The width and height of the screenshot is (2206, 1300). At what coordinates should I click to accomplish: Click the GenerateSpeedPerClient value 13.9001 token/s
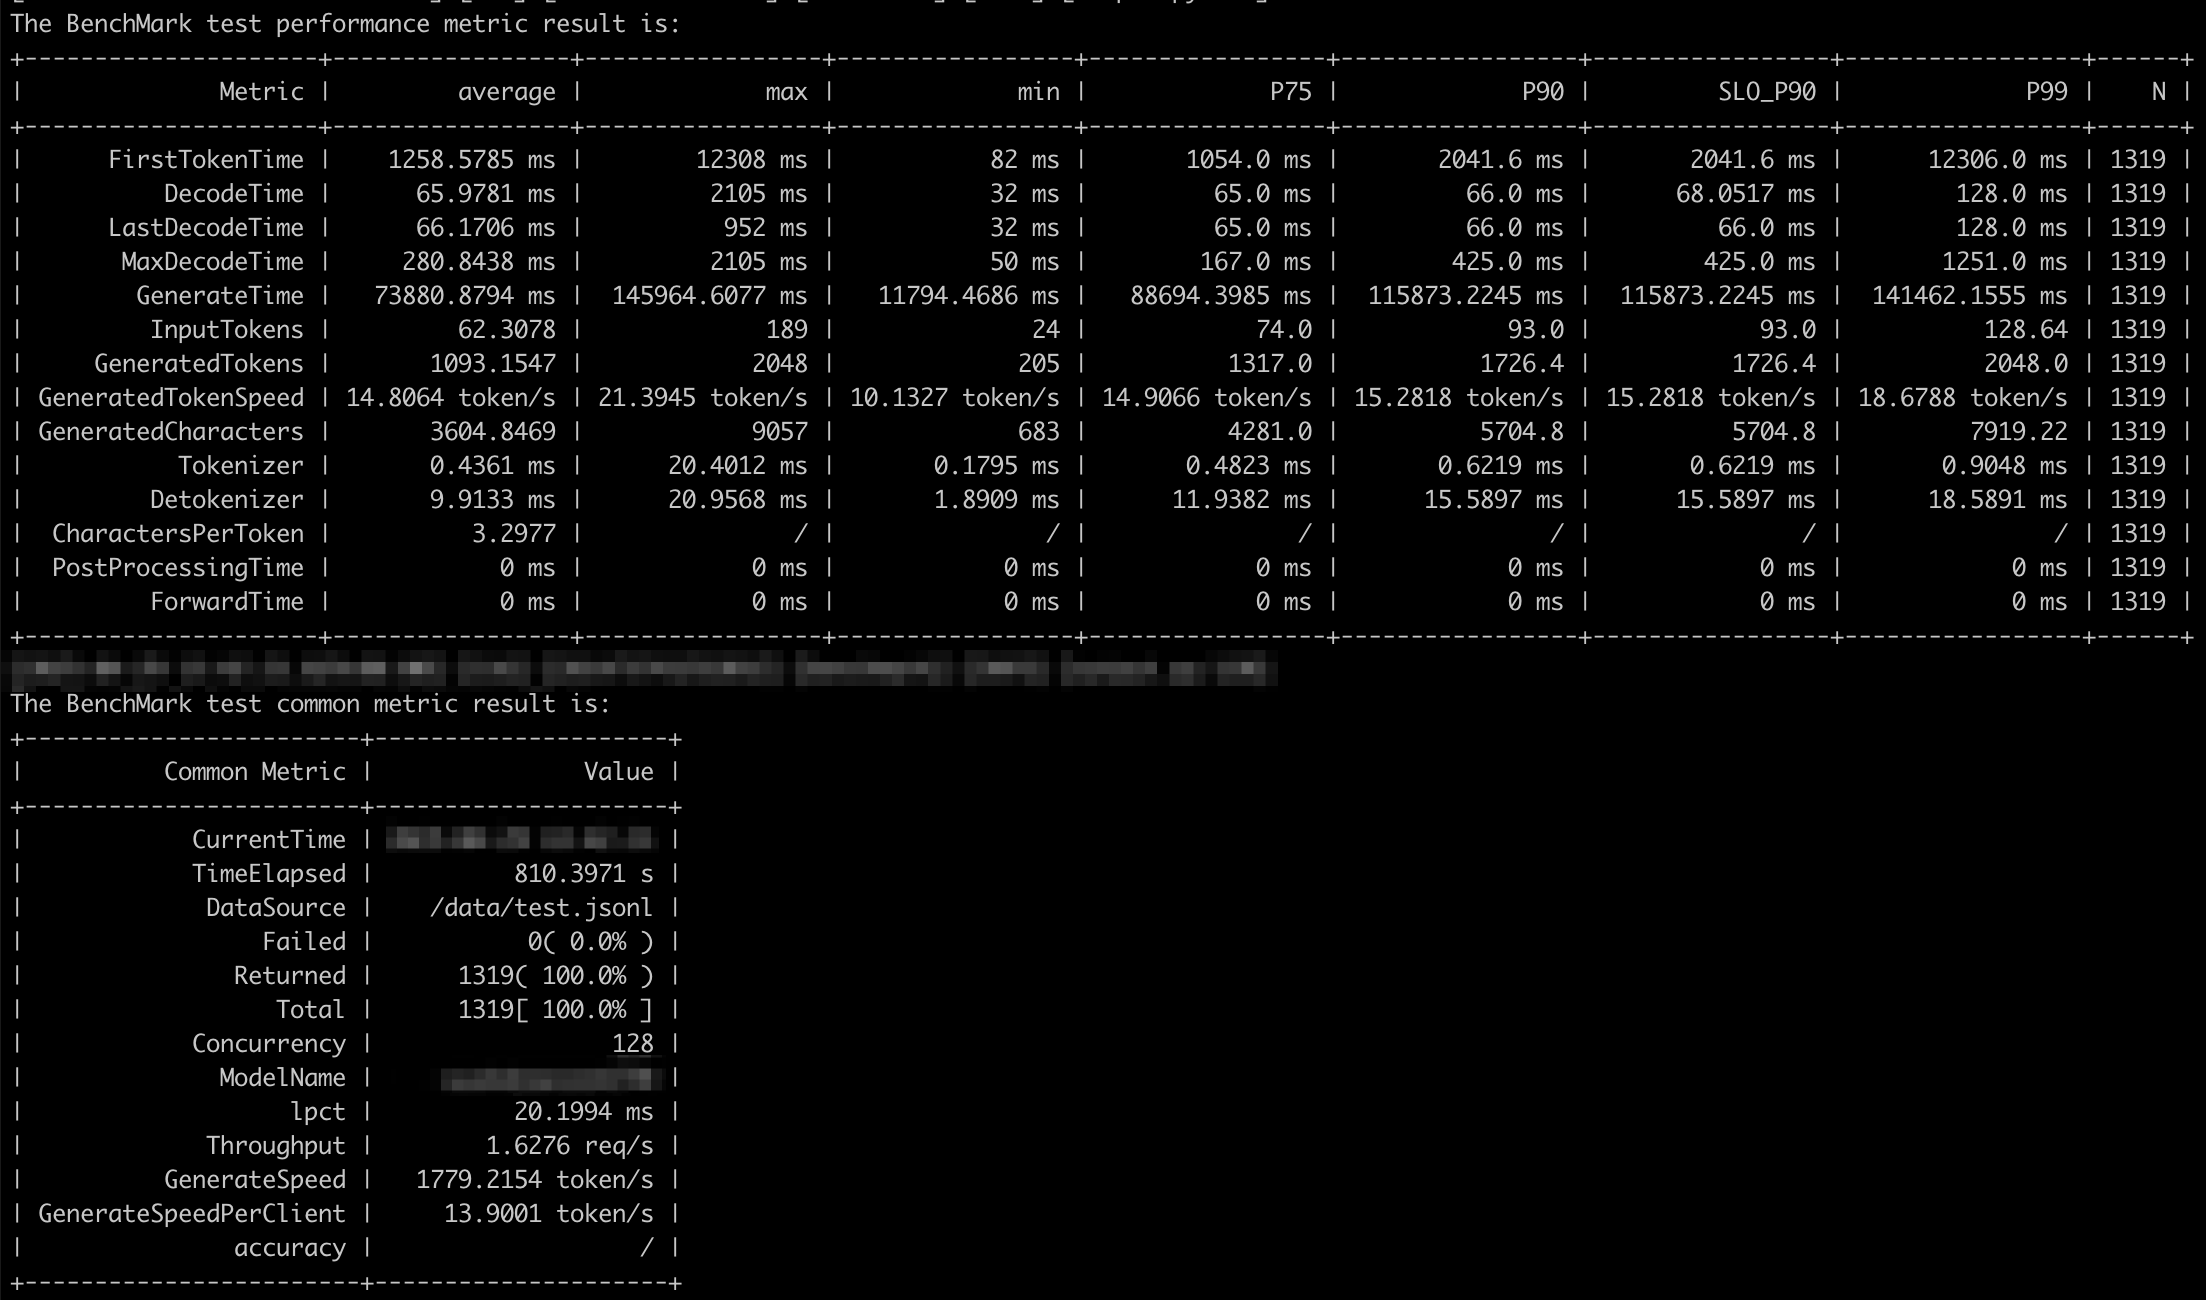point(549,1214)
